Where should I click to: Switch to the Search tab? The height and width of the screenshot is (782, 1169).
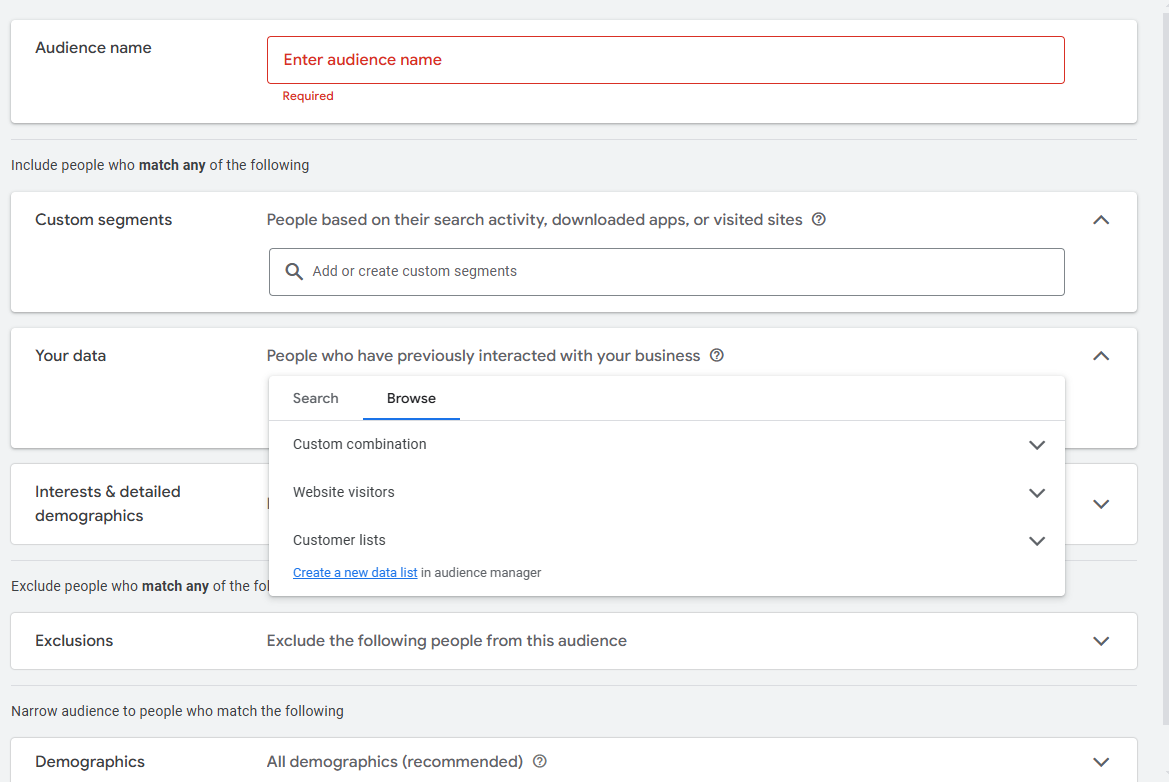(316, 398)
